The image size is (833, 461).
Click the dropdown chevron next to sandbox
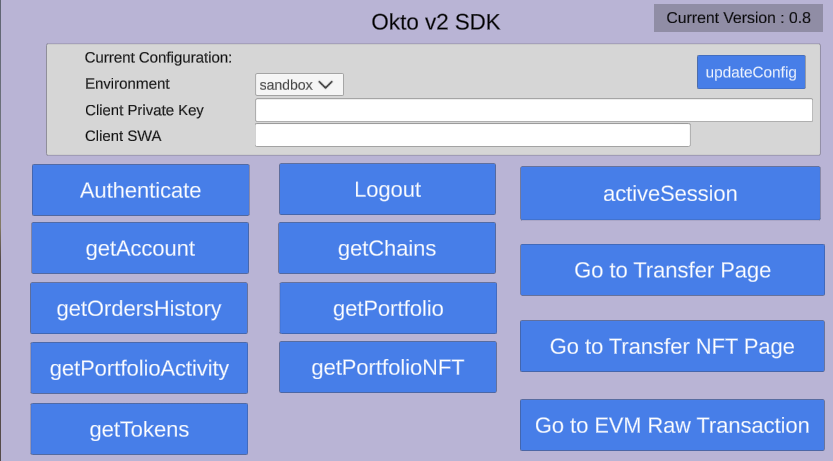click(325, 85)
